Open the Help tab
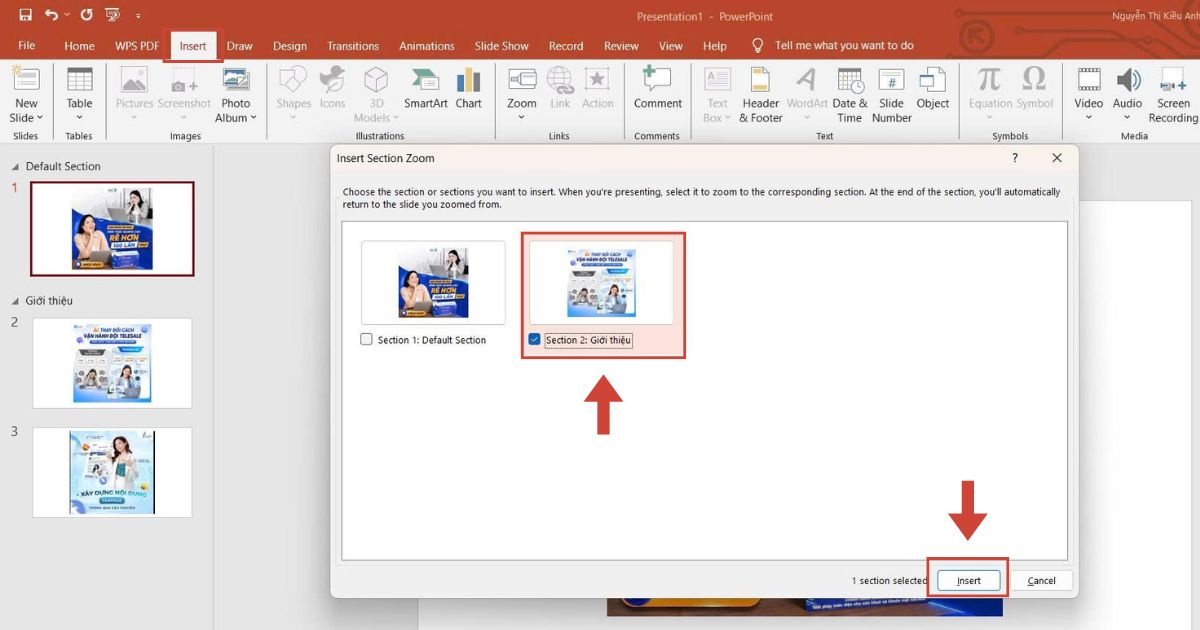The height and width of the screenshot is (630, 1200). coord(715,46)
